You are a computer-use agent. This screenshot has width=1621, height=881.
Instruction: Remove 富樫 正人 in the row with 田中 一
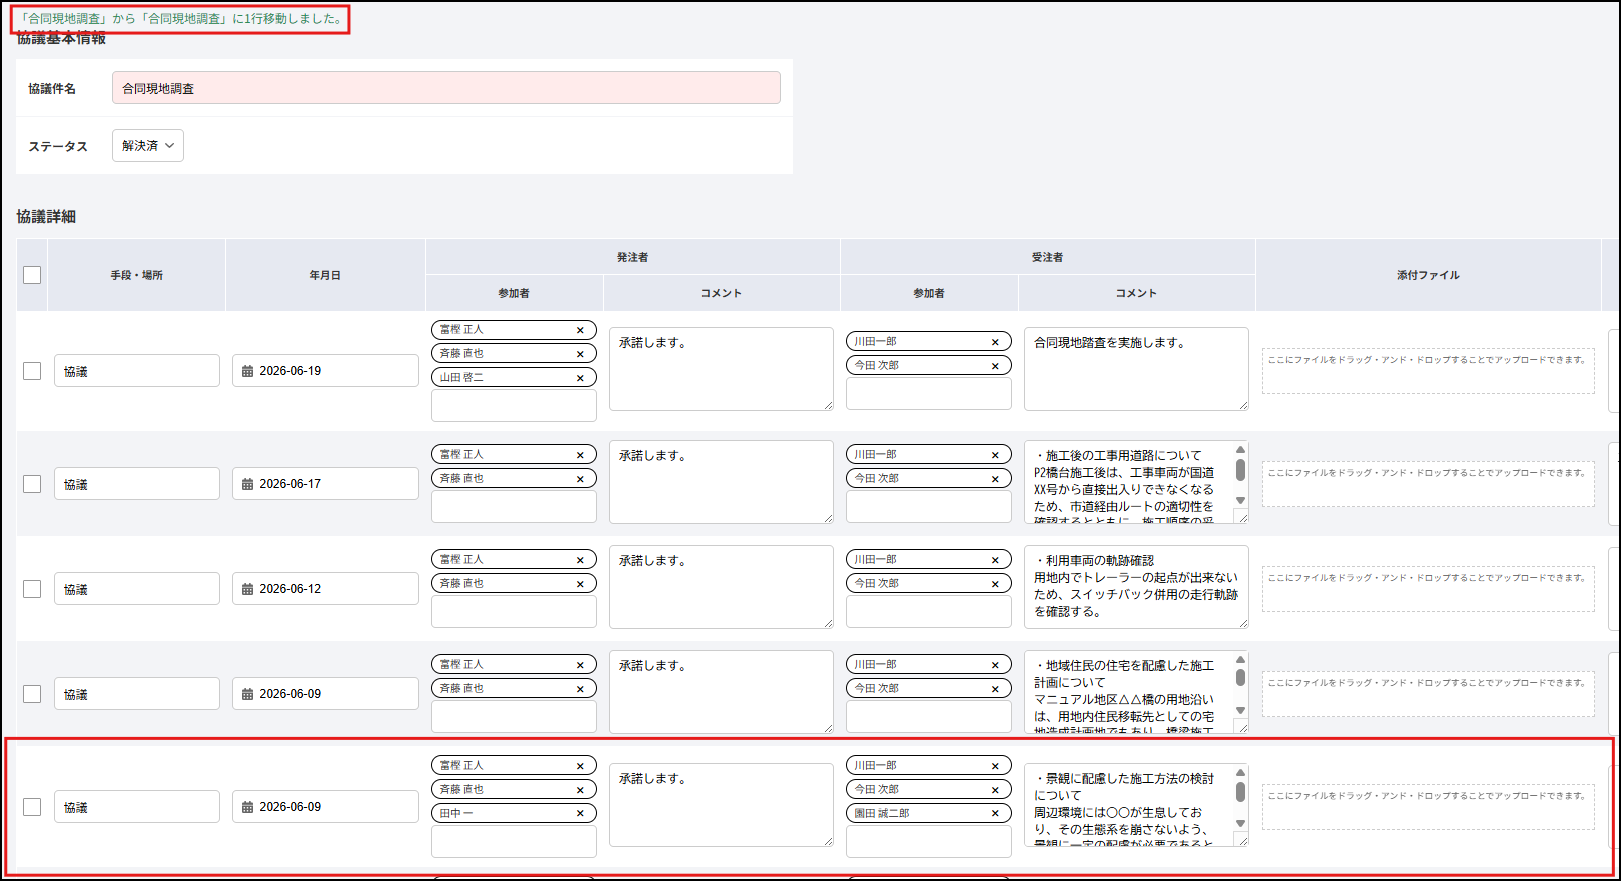tap(580, 766)
